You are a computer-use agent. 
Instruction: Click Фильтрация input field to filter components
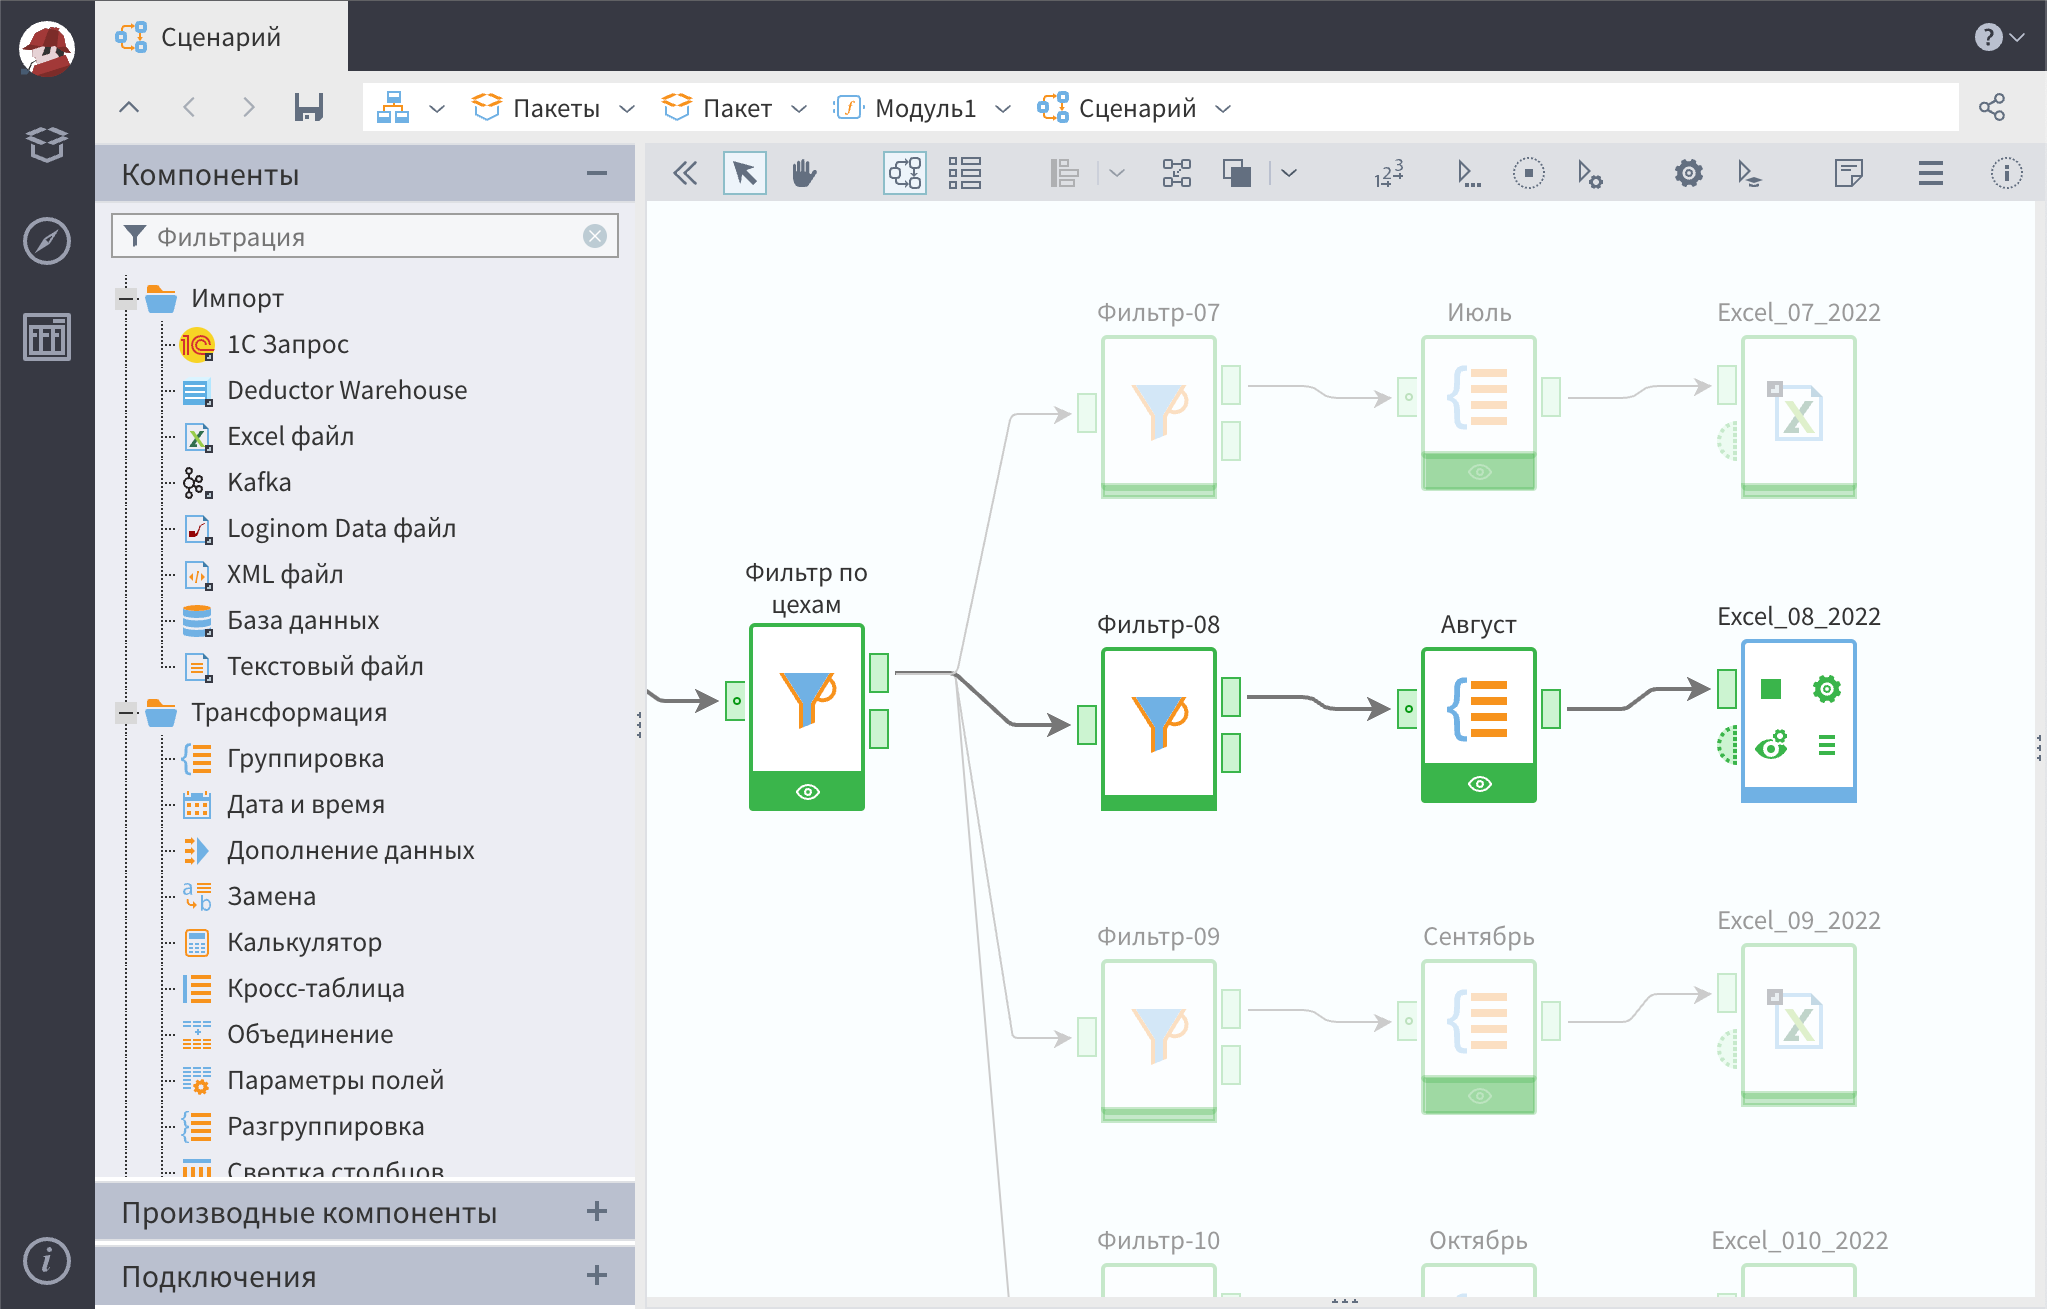(x=366, y=236)
